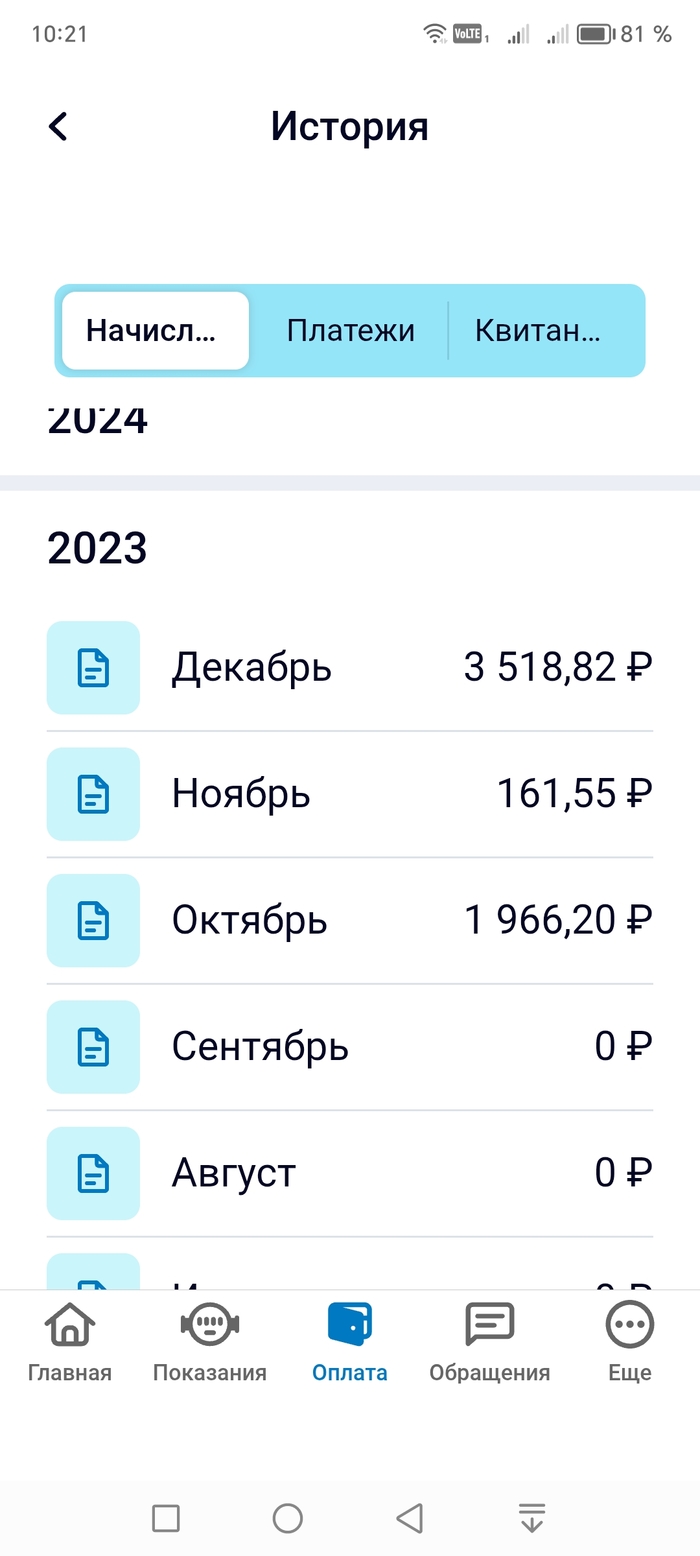Open the December document icon
700x1556 pixels.
[93, 668]
